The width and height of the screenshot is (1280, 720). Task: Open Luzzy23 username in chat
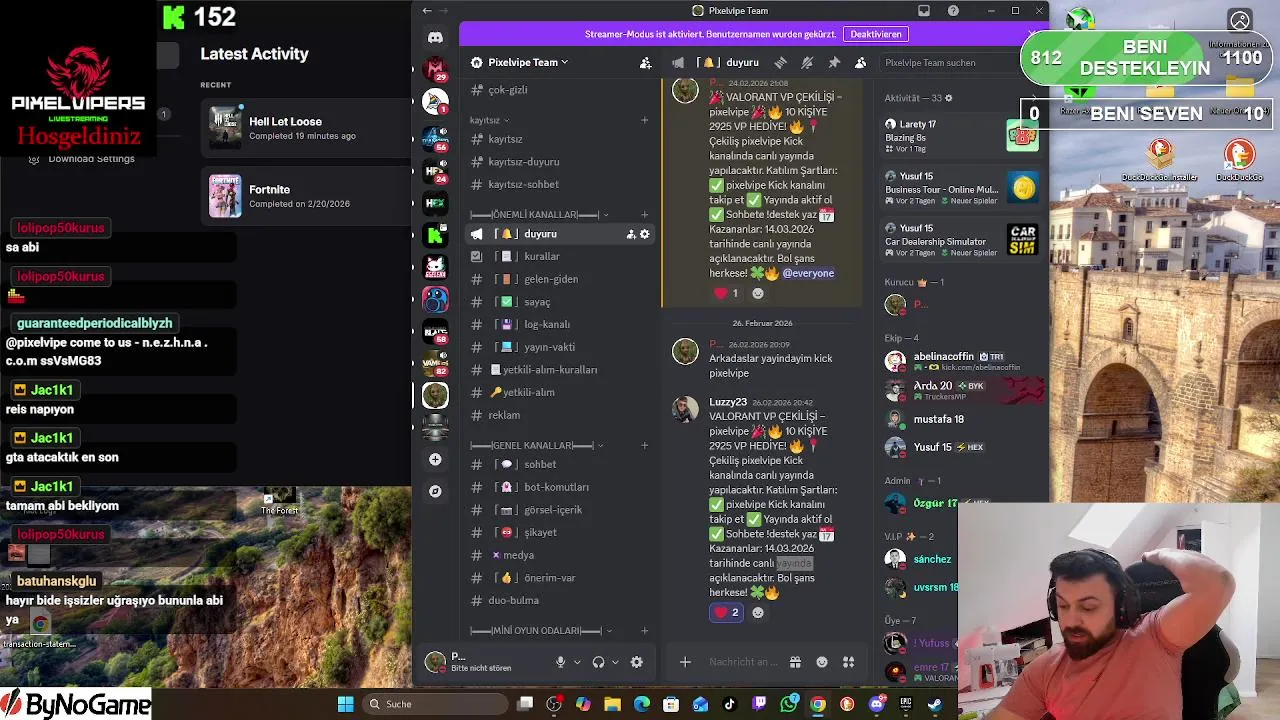coord(728,402)
